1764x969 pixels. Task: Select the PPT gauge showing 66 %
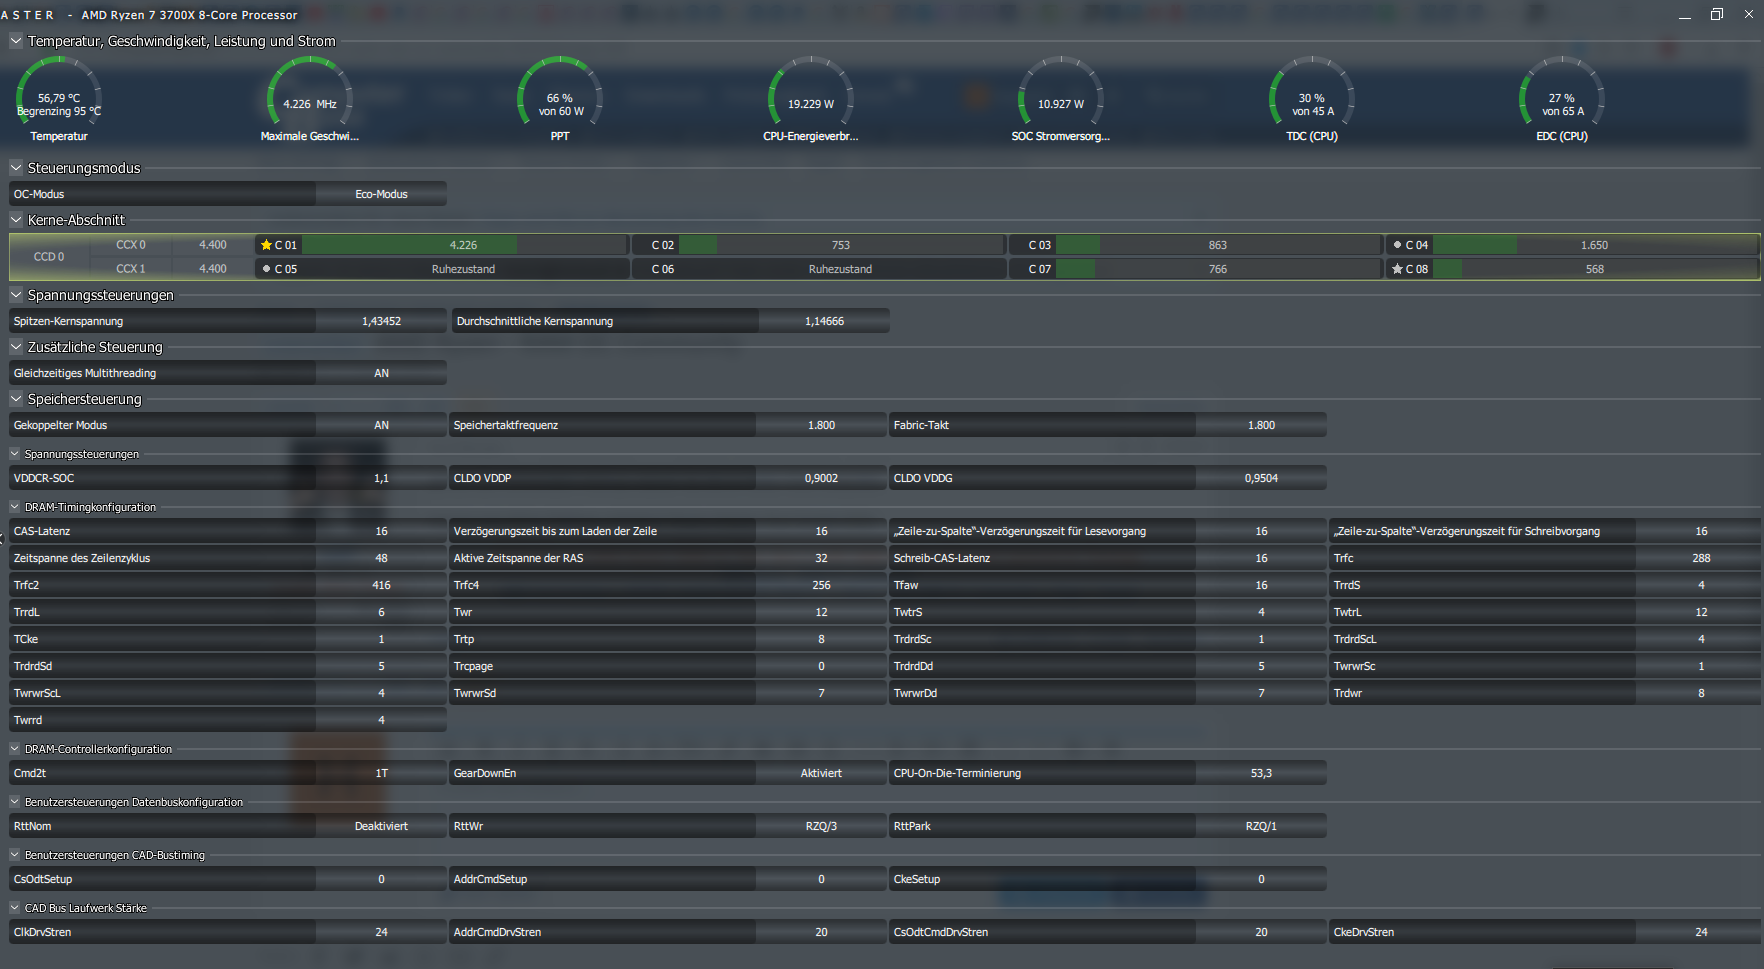tap(560, 99)
